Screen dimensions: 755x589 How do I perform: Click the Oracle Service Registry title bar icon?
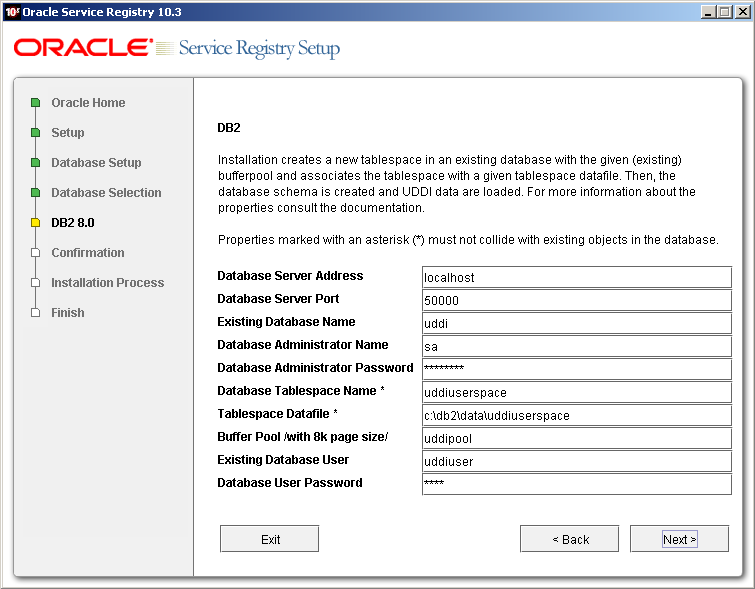click(x=12, y=12)
